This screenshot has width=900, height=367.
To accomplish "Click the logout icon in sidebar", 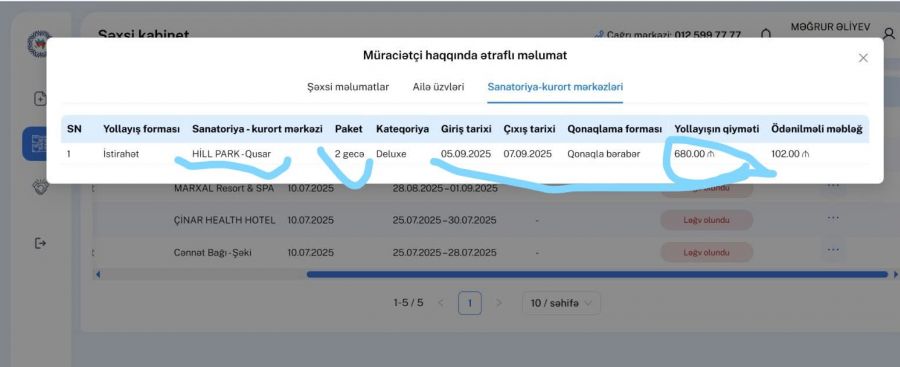I will click(40, 243).
